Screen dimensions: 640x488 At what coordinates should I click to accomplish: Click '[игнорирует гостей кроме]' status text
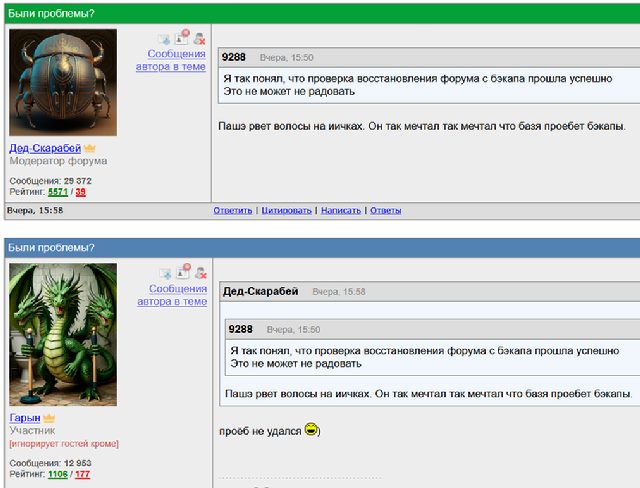pos(64,444)
